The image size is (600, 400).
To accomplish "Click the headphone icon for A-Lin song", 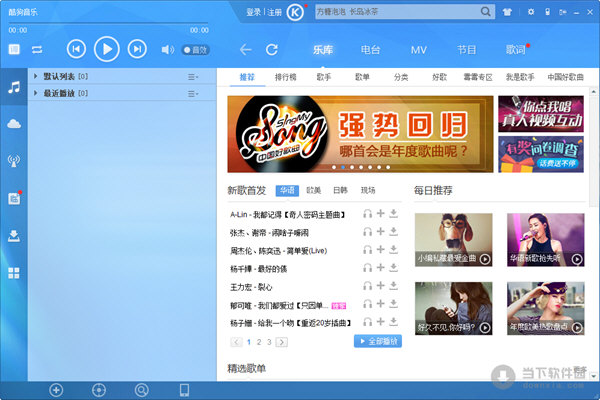I will (367, 214).
